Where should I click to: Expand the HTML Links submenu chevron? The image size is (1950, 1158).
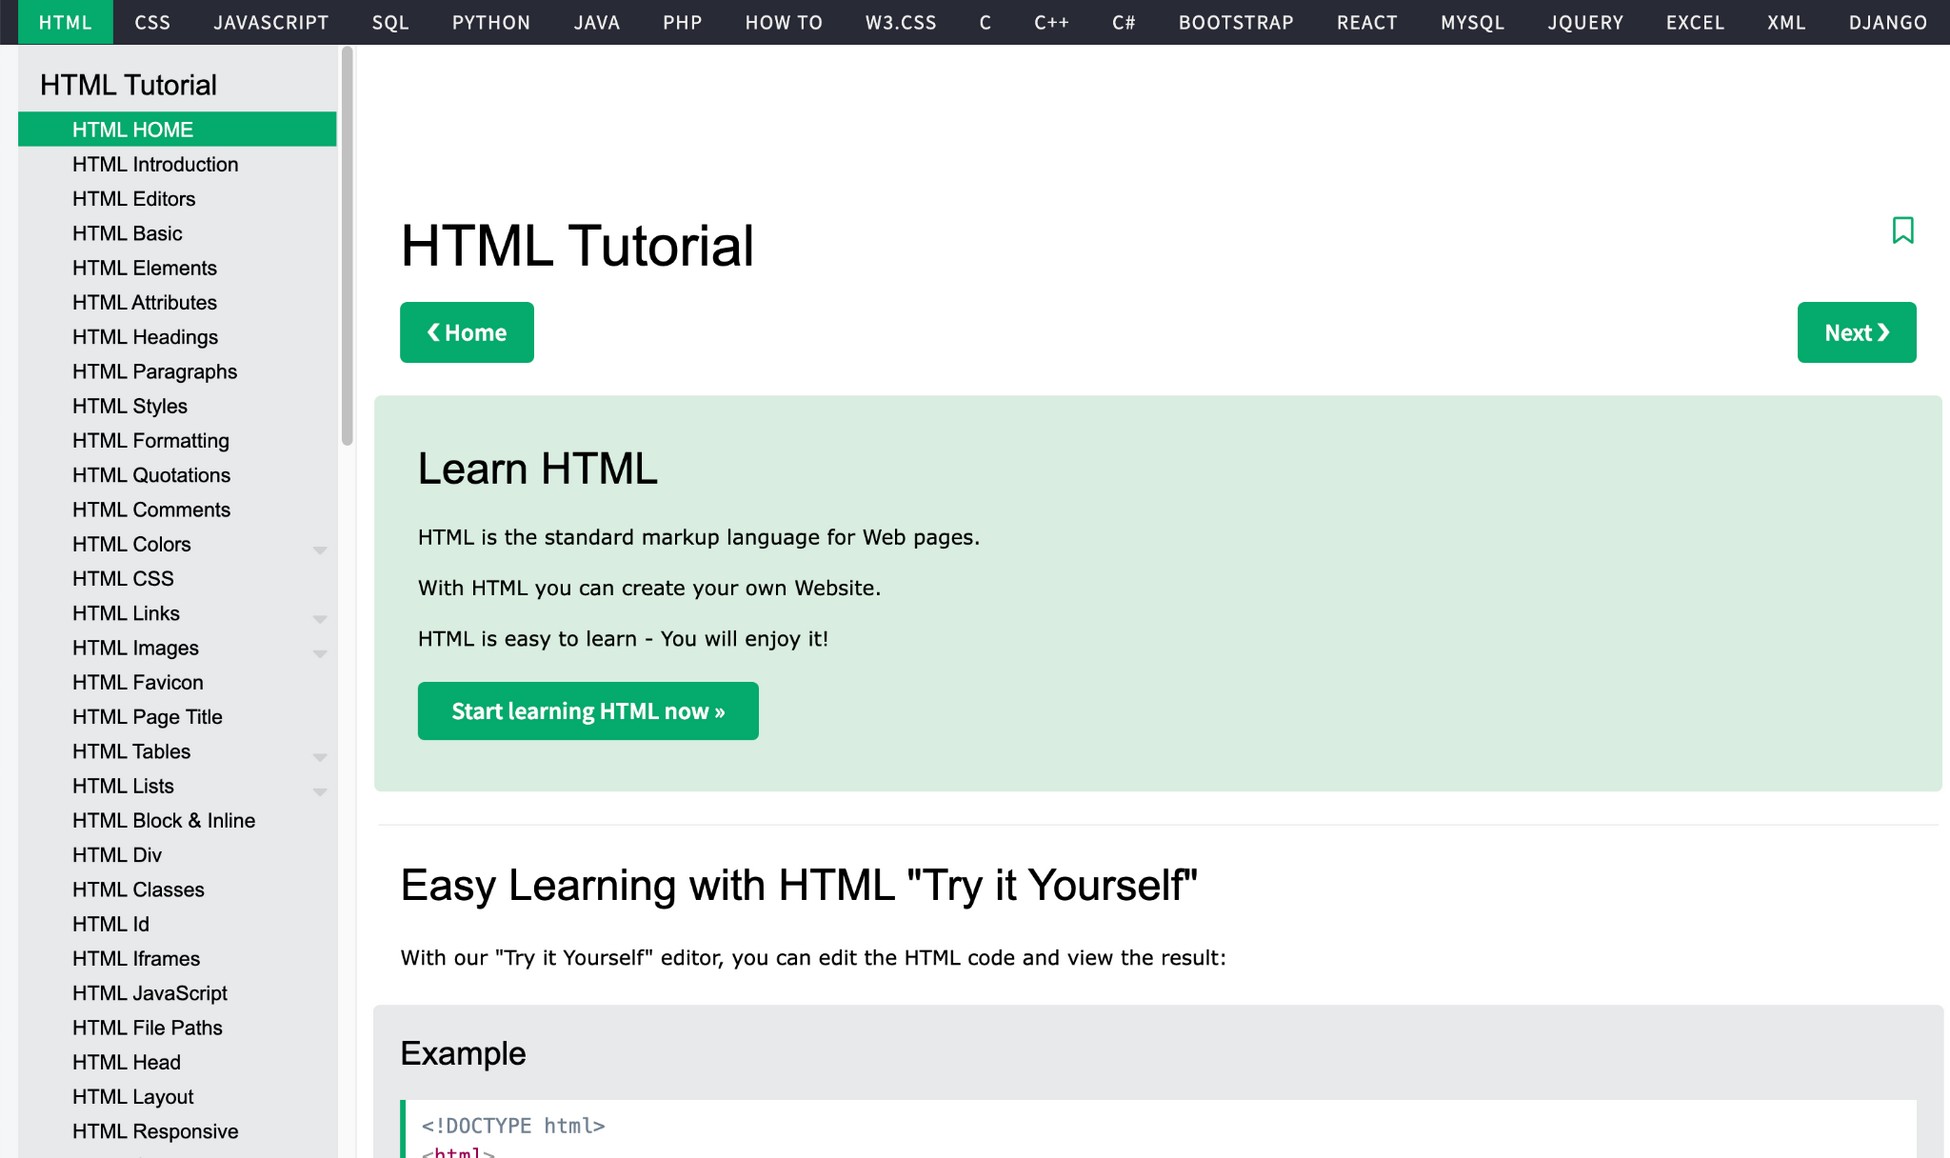tap(320, 618)
